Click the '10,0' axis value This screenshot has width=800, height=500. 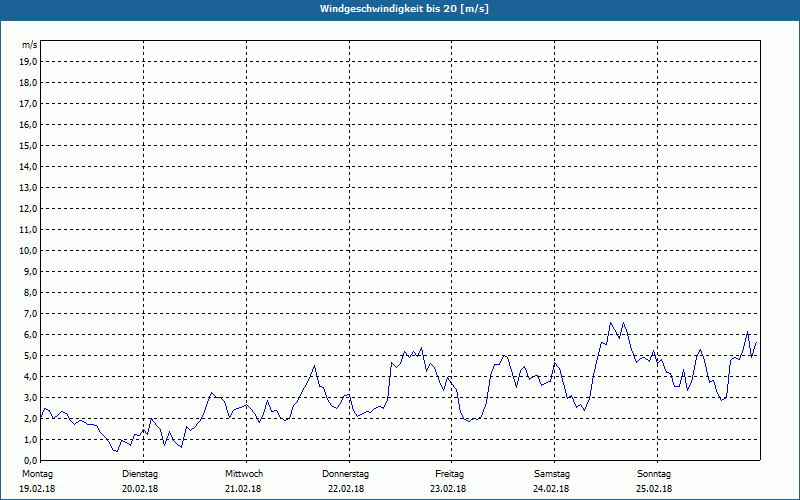28,251
